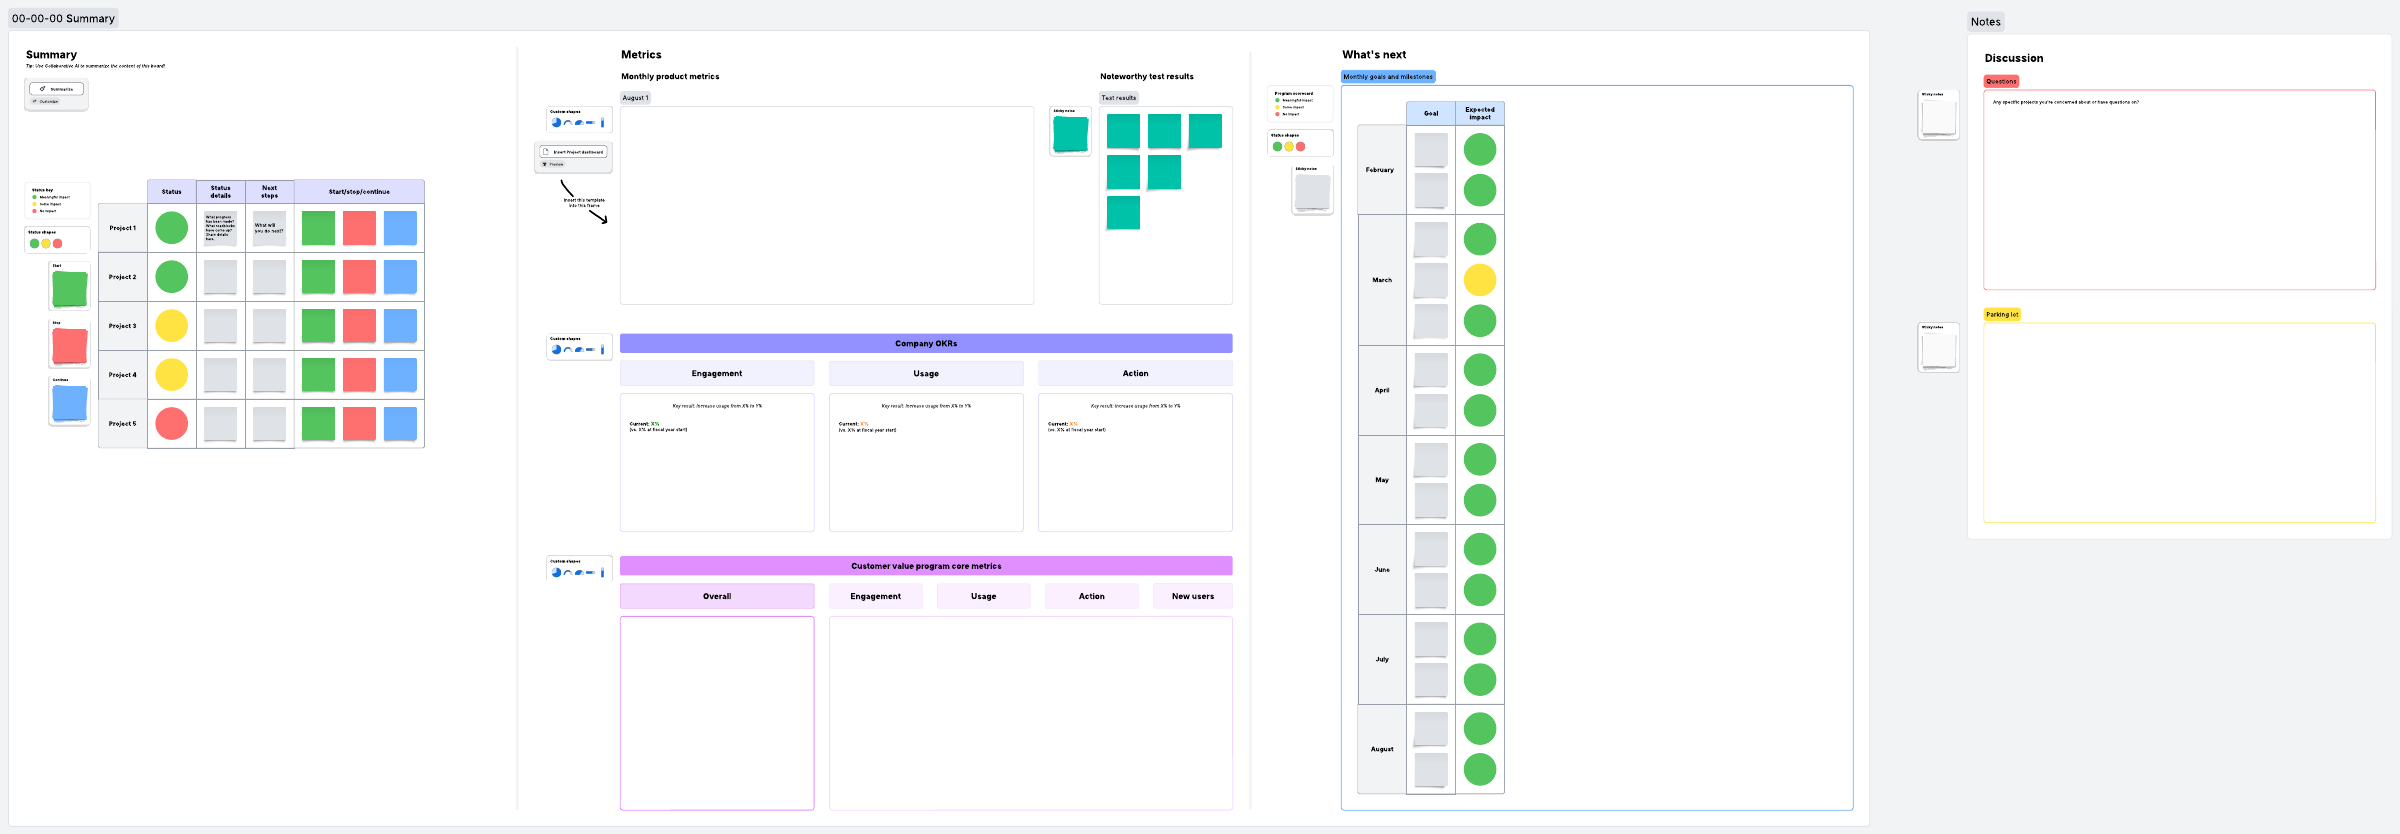
Task: Click the Company OKRs purple banner
Action: tap(926, 344)
